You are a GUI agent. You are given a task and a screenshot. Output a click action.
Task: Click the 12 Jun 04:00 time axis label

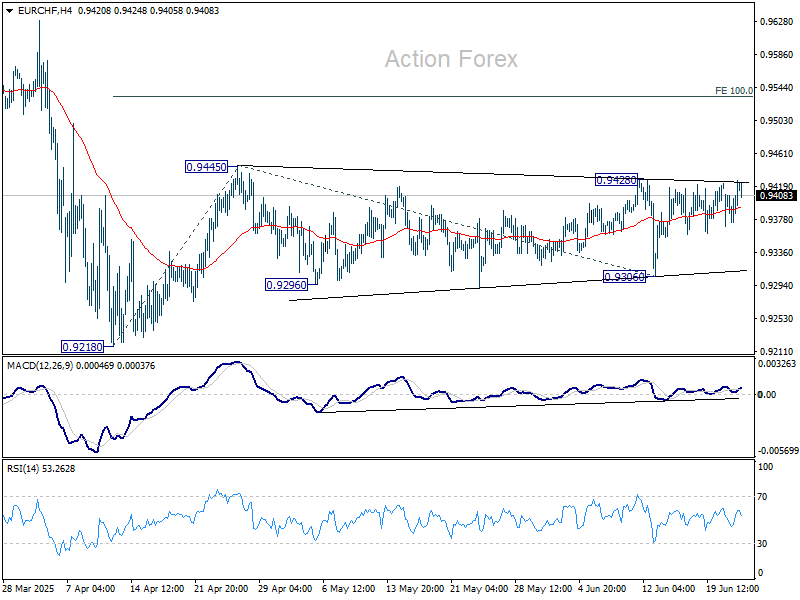[x=668, y=589]
